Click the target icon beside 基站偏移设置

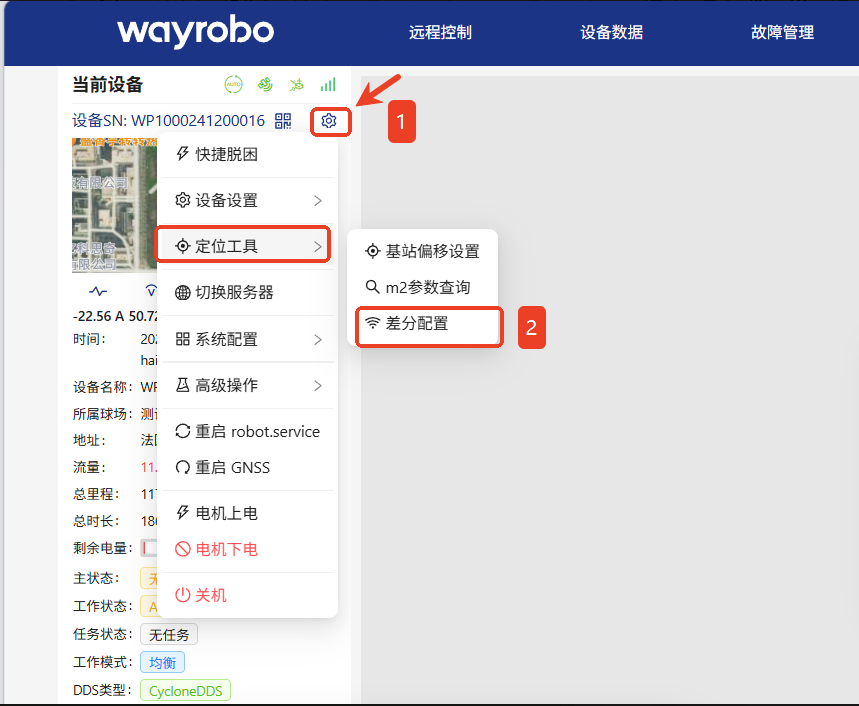click(373, 251)
